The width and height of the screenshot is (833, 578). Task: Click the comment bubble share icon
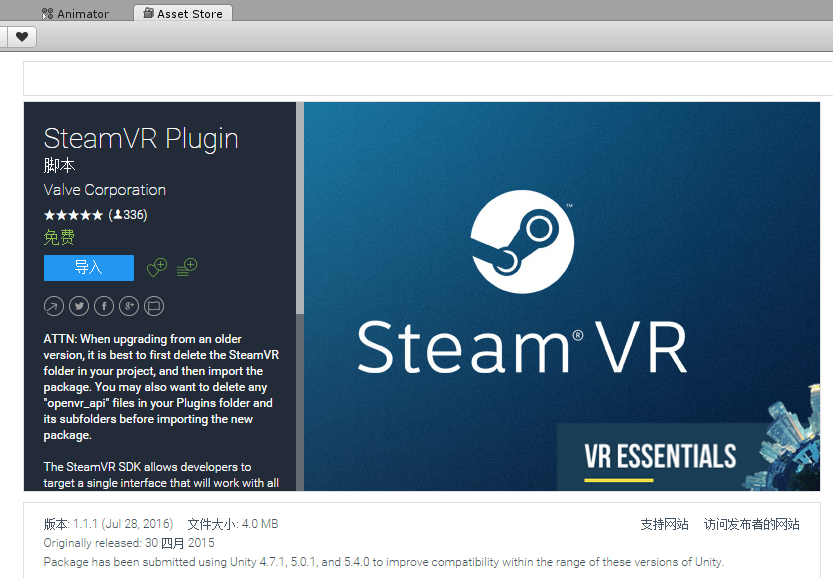tap(154, 306)
